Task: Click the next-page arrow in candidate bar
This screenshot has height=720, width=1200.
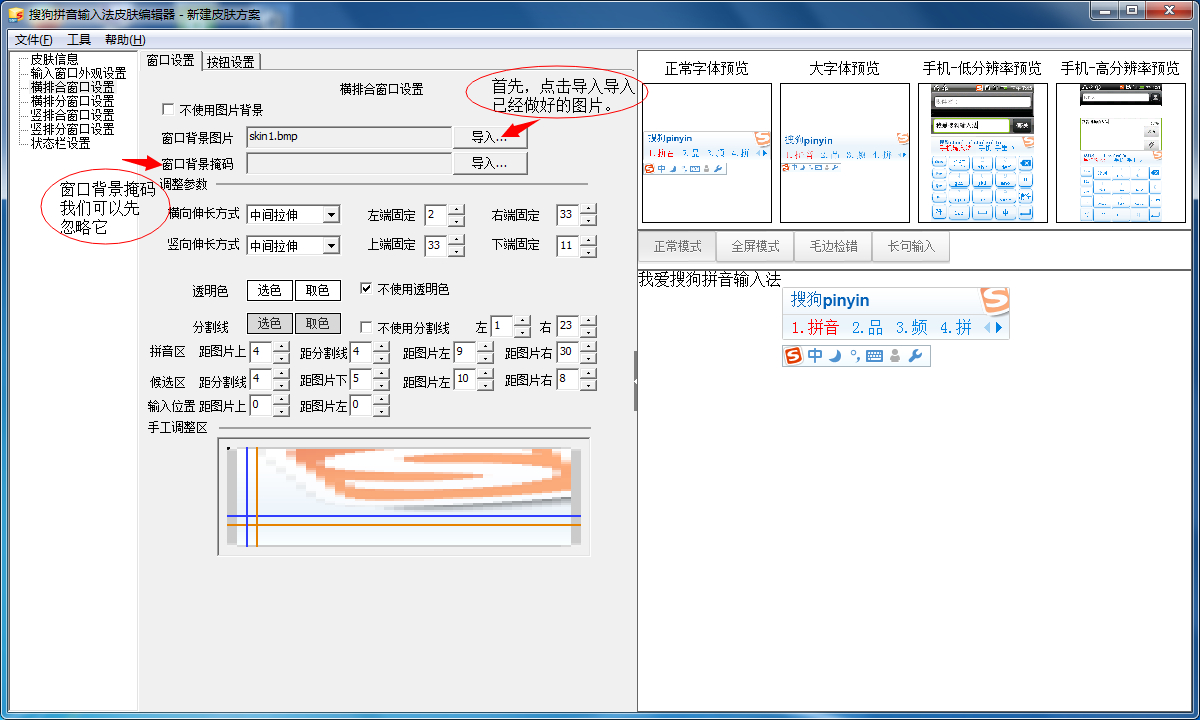Action: (998, 327)
